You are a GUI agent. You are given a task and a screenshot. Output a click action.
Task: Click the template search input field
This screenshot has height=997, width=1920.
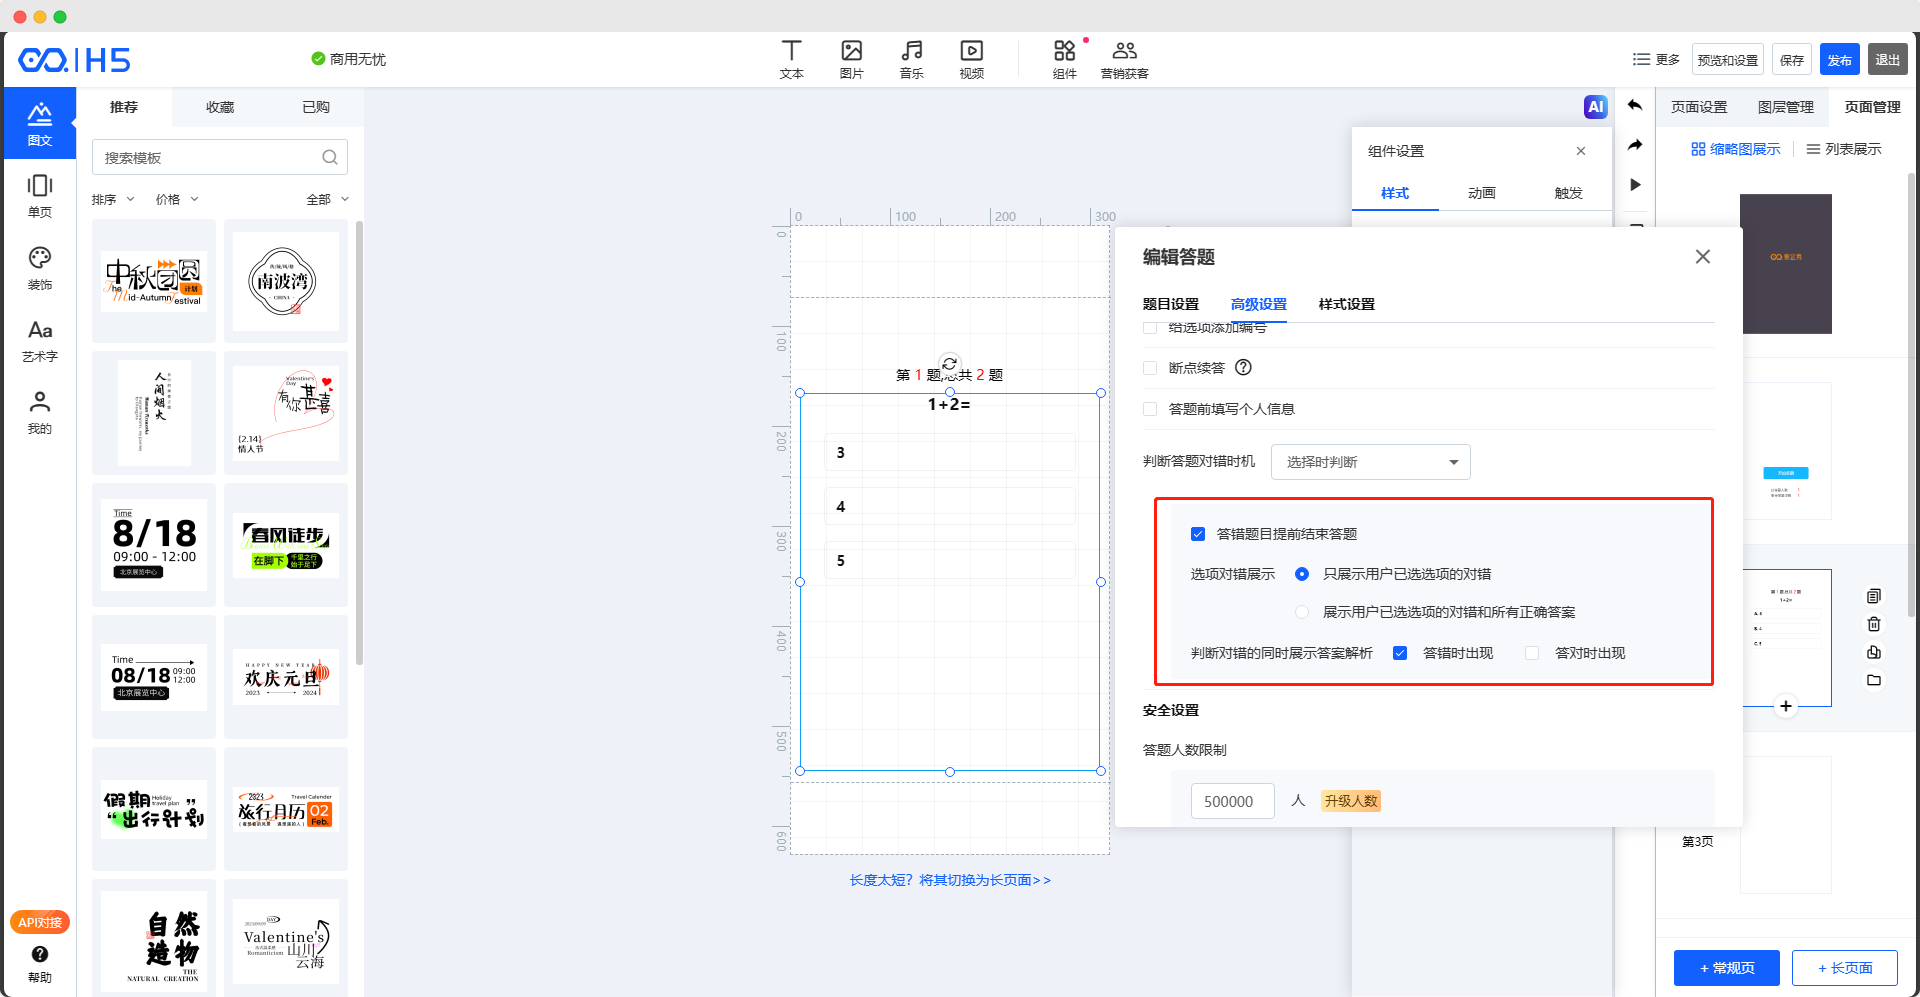(210, 158)
